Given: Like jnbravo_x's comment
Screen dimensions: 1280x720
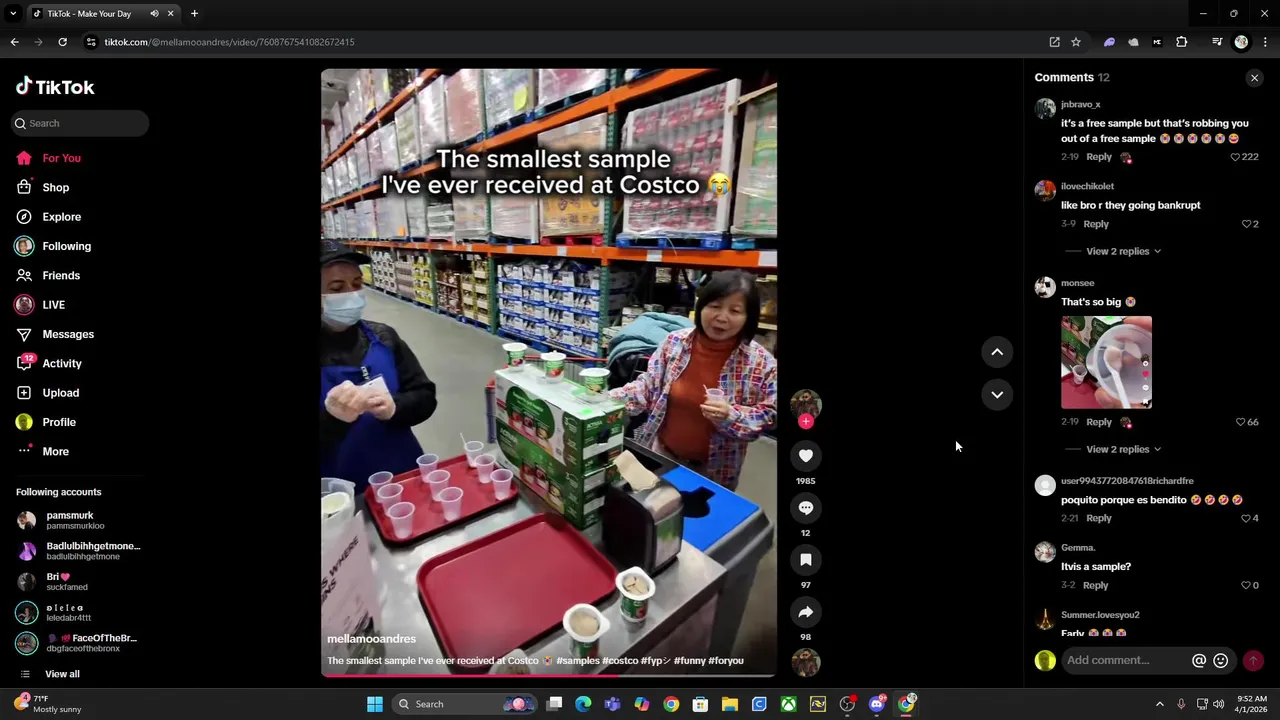Looking at the screenshot, I should 1235,157.
